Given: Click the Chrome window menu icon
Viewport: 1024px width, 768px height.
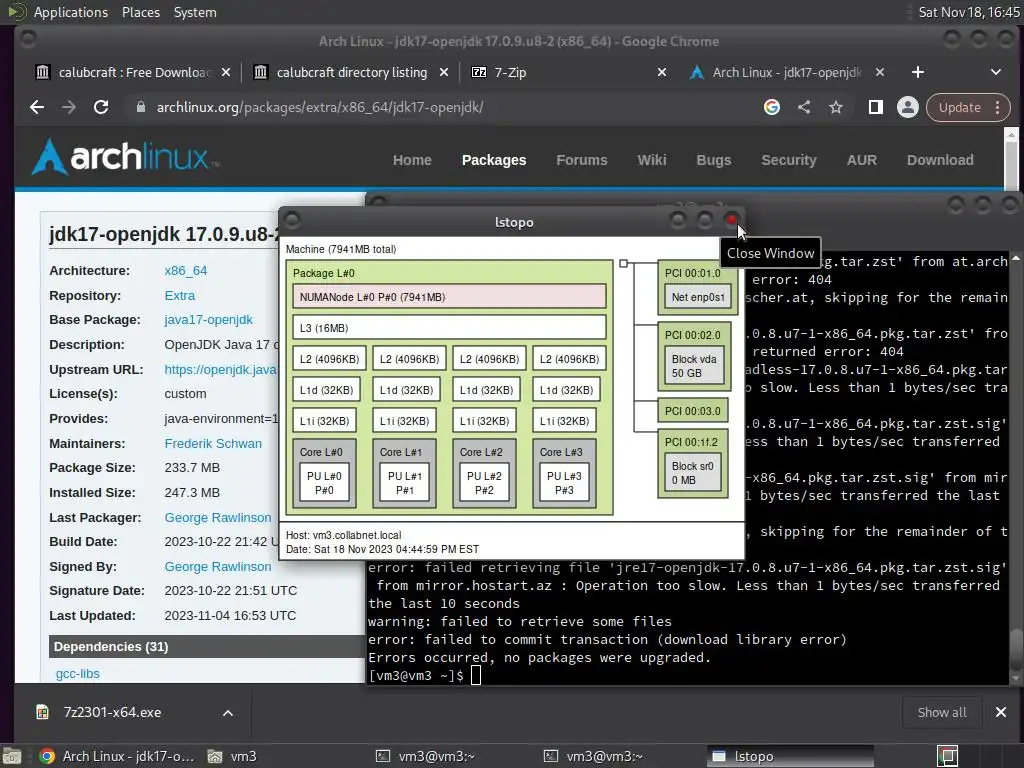Looking at the screenshot, I should [27, 39].
